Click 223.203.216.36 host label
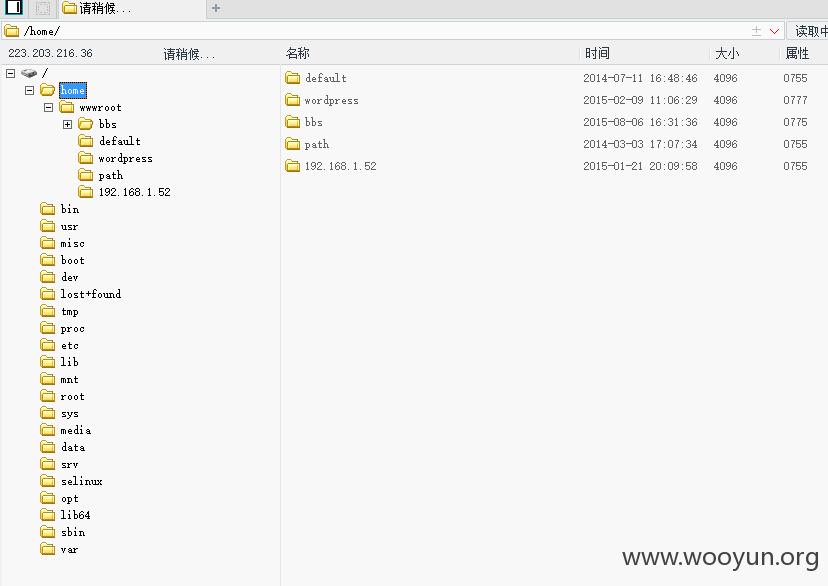The width and height of the screenshot is (828, 586). tap(50, 53)
